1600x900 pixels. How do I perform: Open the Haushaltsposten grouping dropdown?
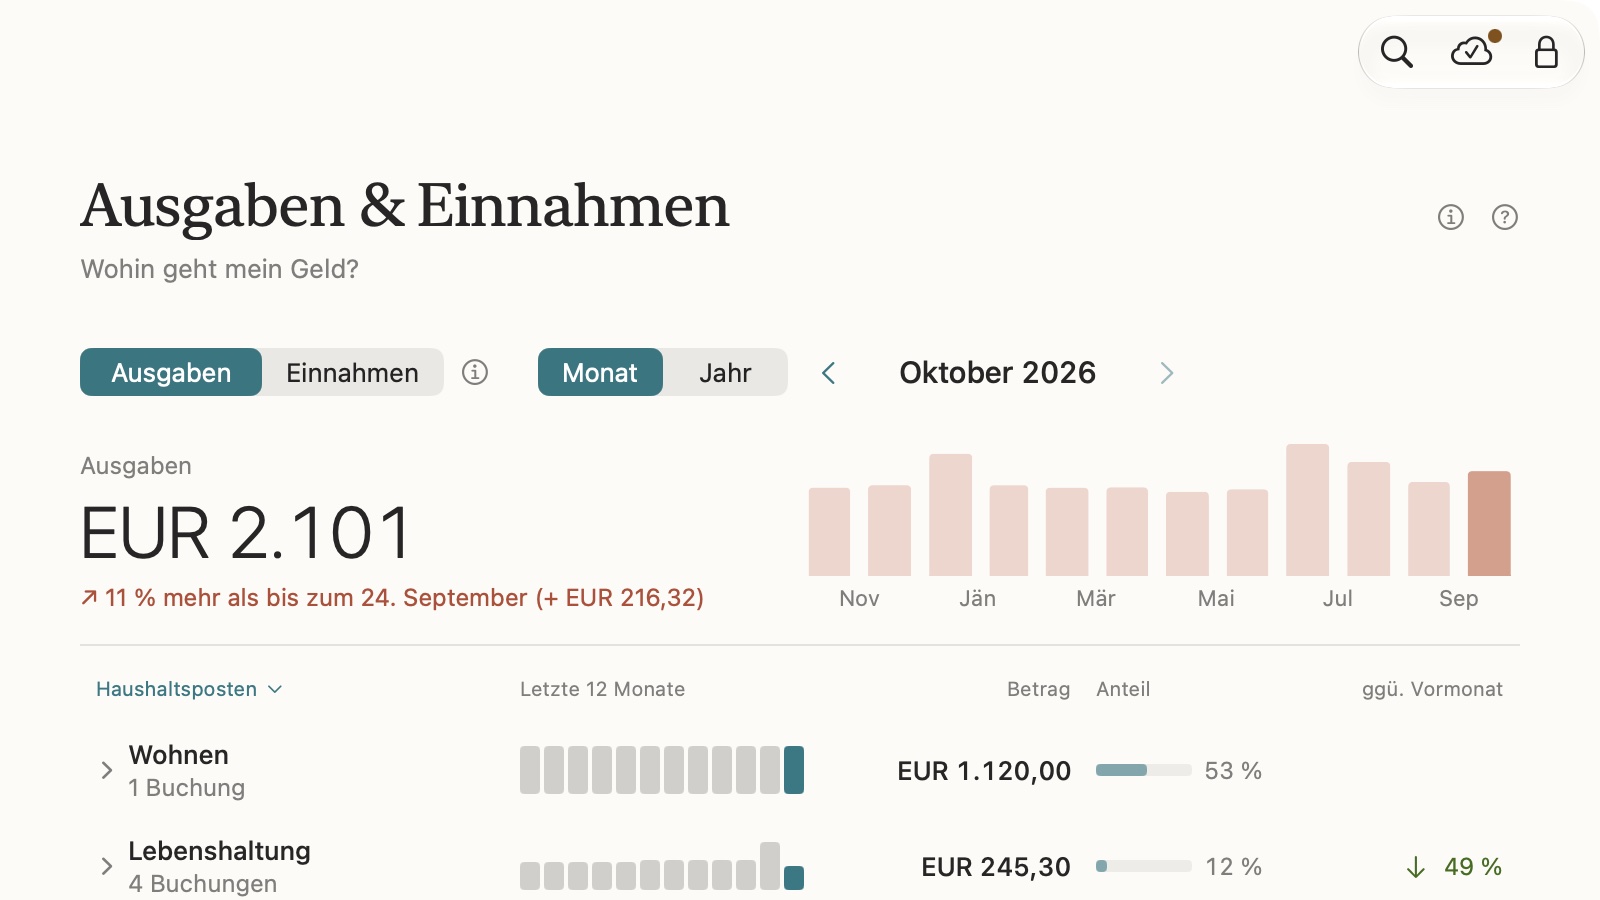(189, 689)
